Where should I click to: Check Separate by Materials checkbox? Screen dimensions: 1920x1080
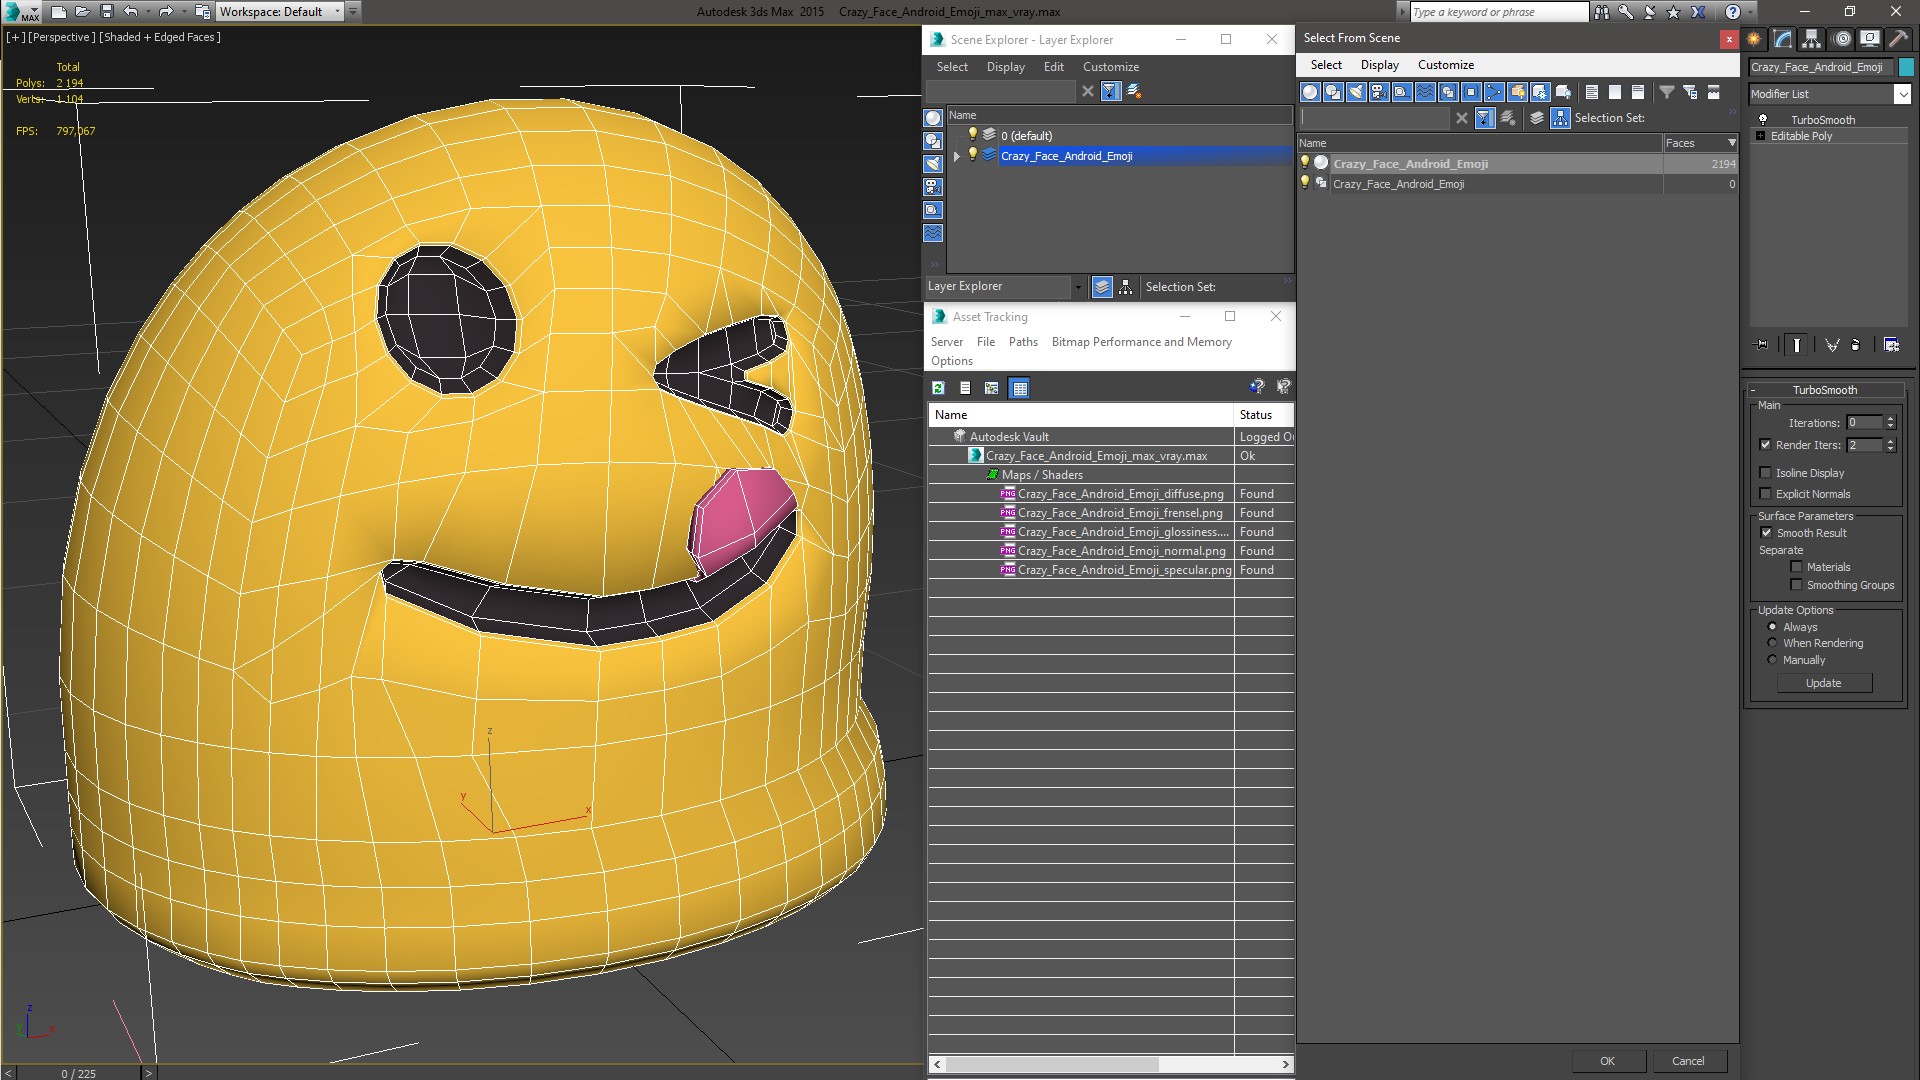click(1796, 567)
